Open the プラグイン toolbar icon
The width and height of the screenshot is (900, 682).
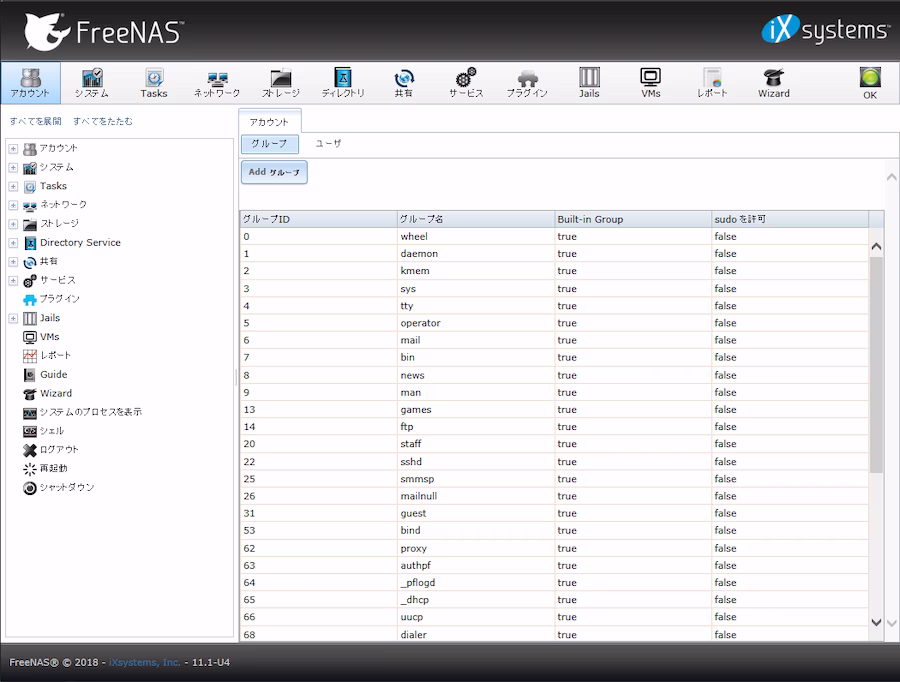[x=527, y=83]
